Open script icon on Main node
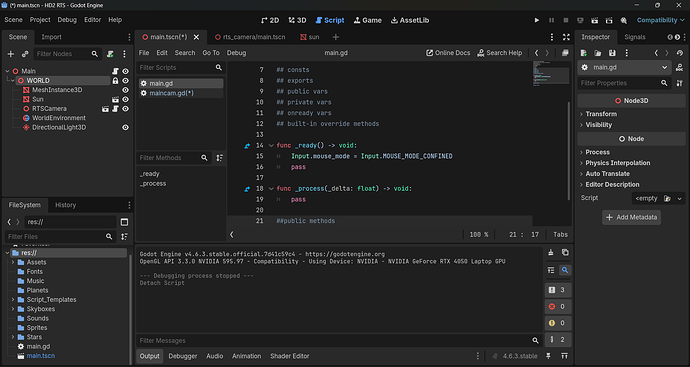The width and height of the screenshot is (690, 367). click(115, 71)
